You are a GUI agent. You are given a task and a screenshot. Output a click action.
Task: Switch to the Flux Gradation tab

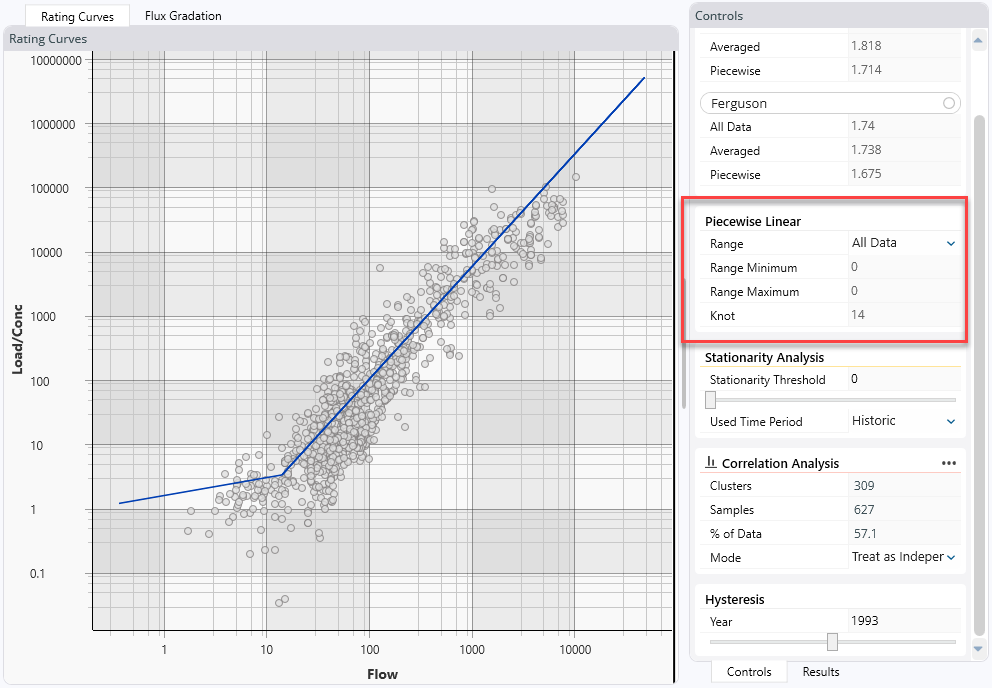[x=183, y=16]
